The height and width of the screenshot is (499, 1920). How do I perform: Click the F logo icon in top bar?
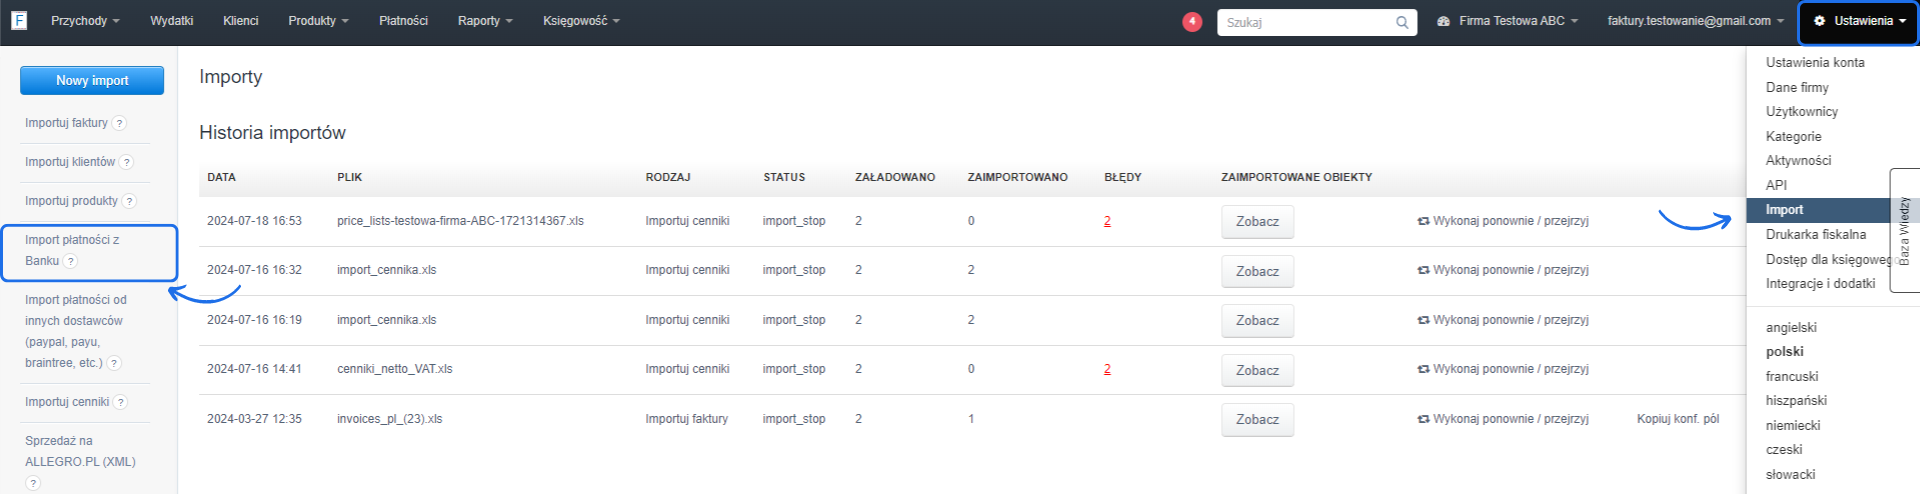18,20
